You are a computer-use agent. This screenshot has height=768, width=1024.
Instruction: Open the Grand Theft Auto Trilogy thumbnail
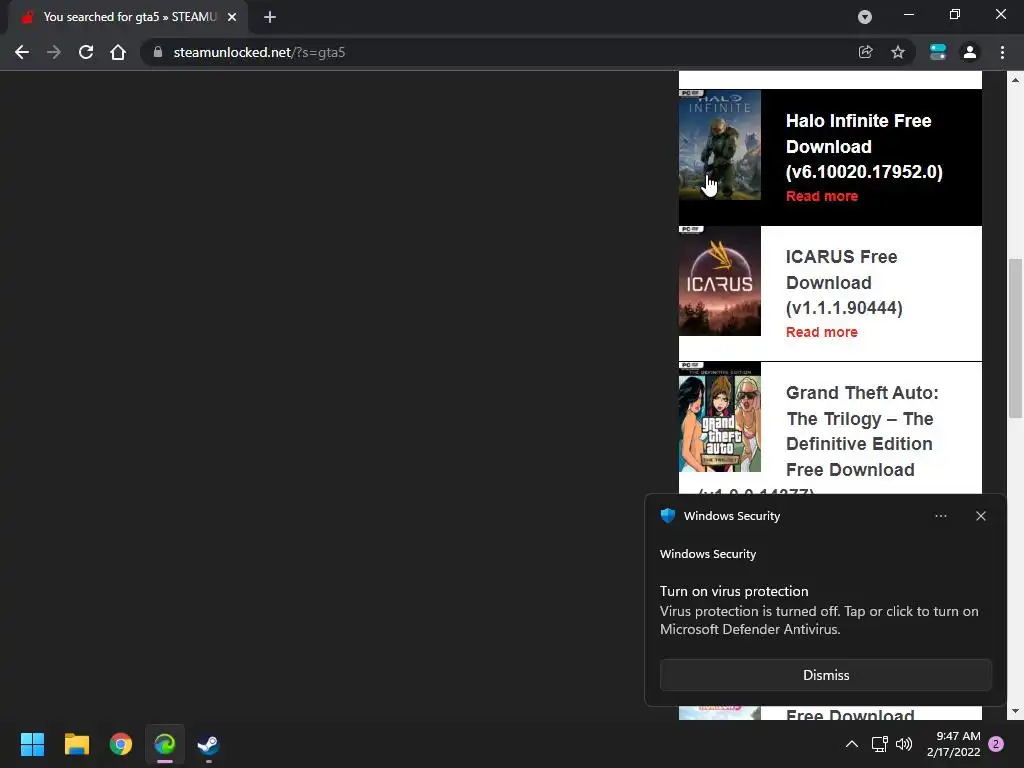720,417
